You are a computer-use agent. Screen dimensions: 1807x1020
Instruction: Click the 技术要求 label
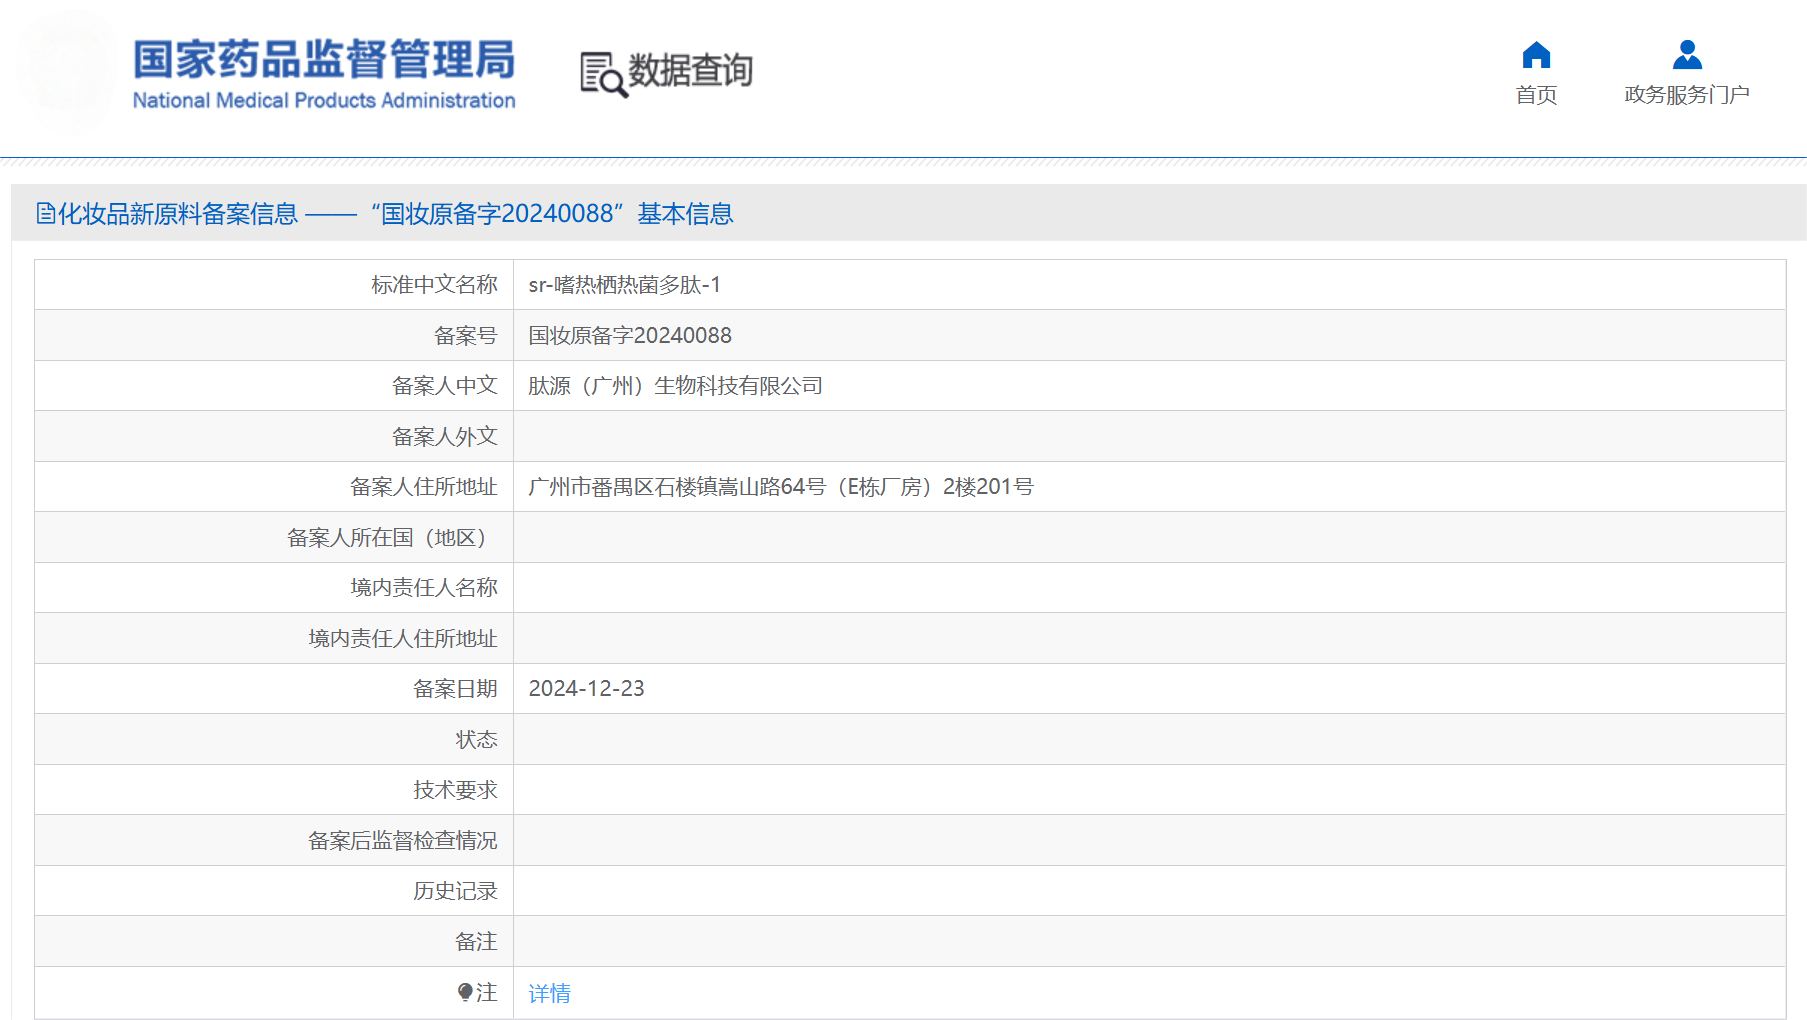pos(455,790)
